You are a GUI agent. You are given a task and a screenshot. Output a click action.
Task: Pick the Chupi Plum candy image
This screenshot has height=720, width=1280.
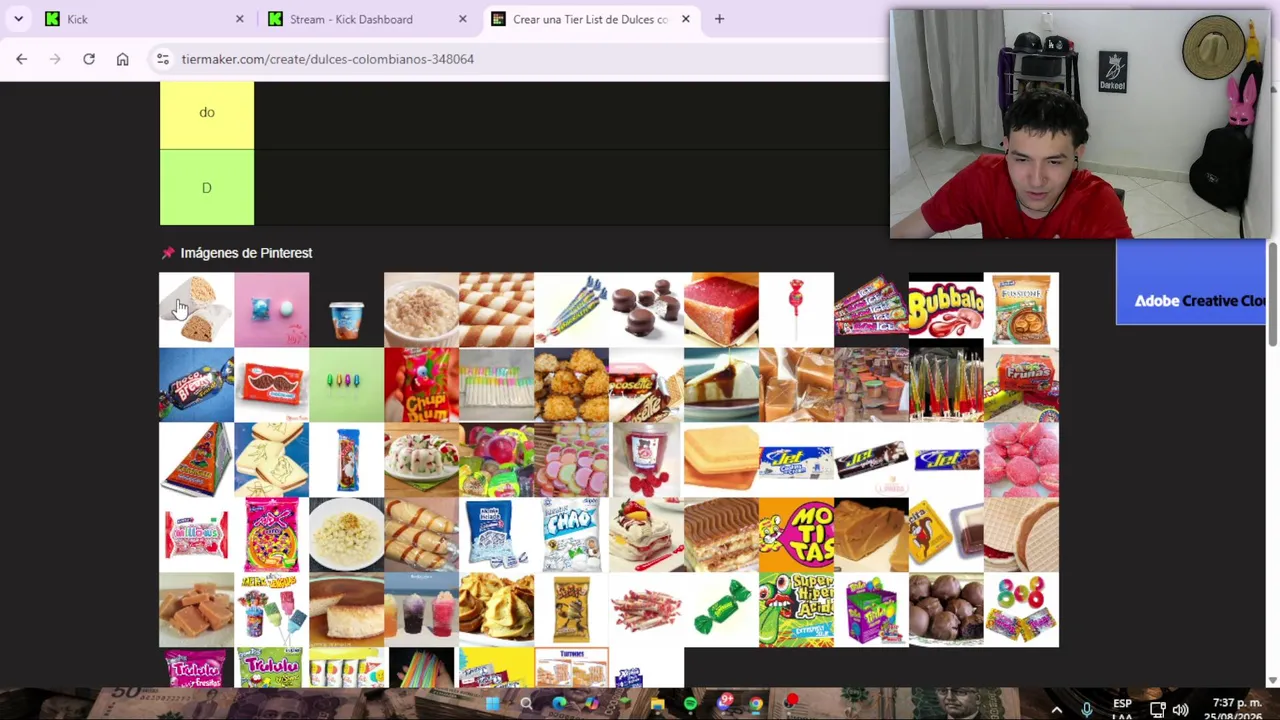pyautogui.click(x=421, y=385)
